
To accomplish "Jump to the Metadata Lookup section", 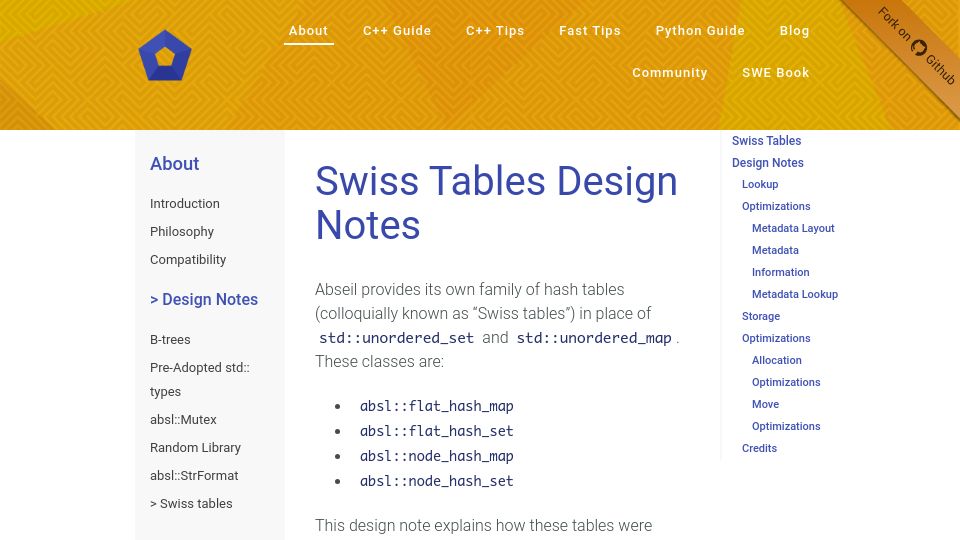I will tap(795, 294).
